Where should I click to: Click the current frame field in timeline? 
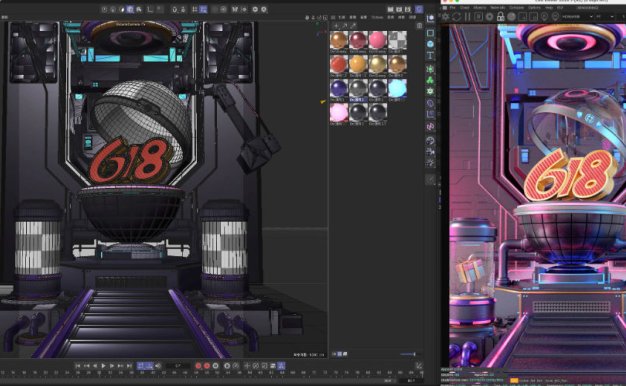coord(178,366)
